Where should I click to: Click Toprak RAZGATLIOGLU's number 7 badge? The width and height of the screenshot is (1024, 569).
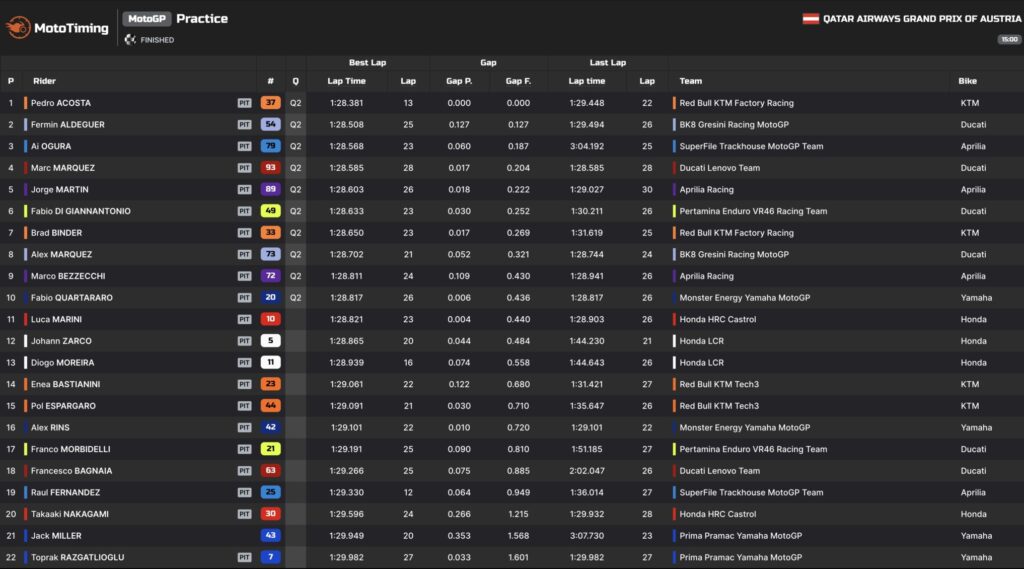click(270, 557)
